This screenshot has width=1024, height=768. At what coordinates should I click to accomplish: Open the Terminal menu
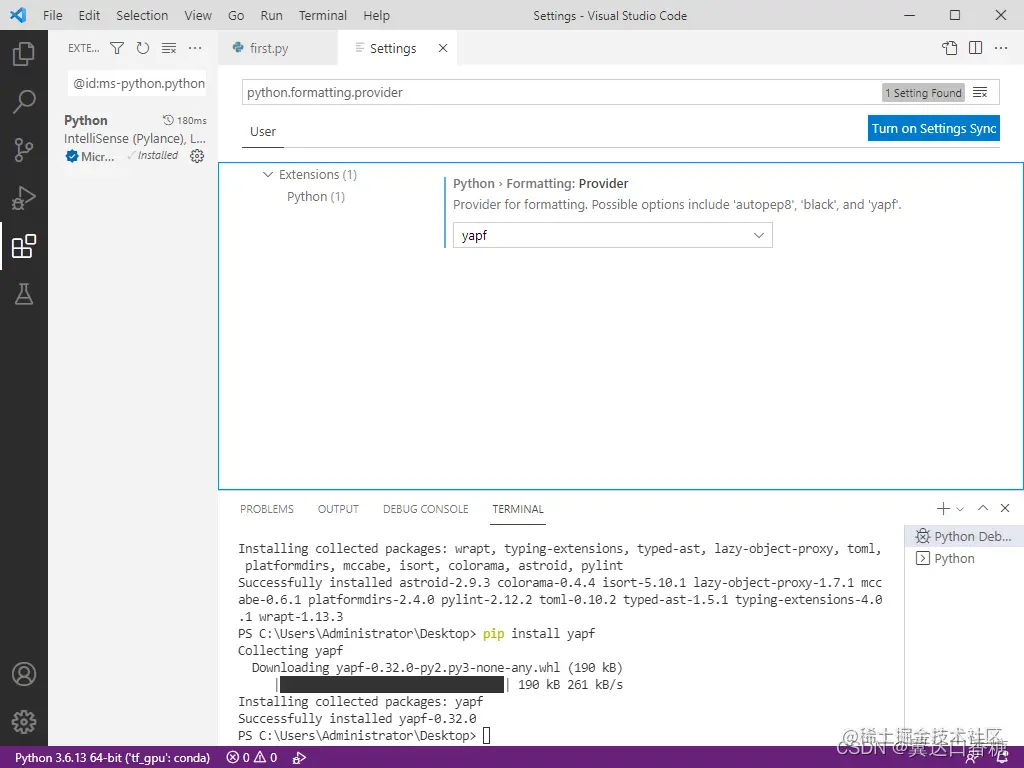323,15
